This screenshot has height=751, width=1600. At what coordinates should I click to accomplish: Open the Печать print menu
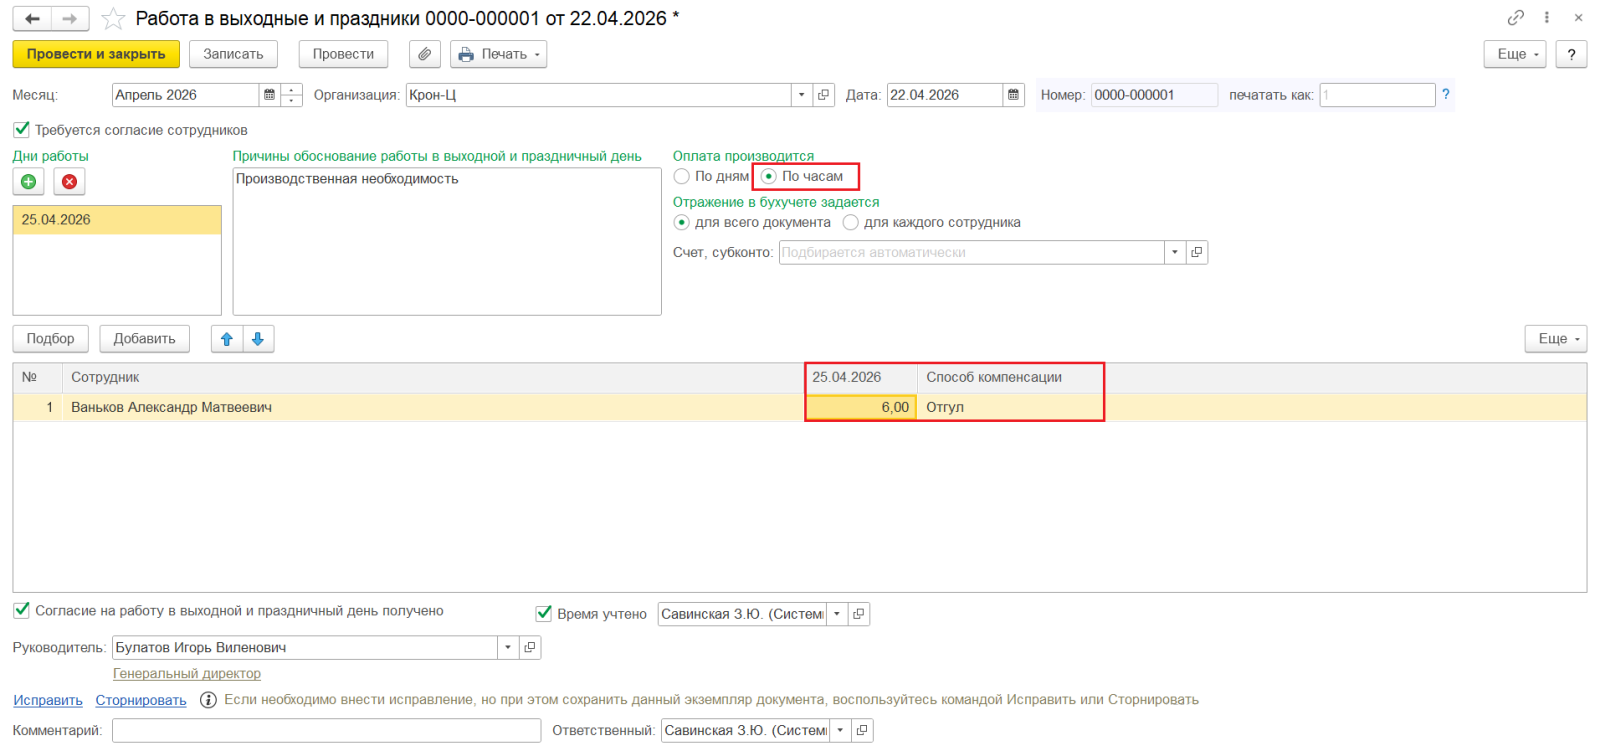click(499, 54)
